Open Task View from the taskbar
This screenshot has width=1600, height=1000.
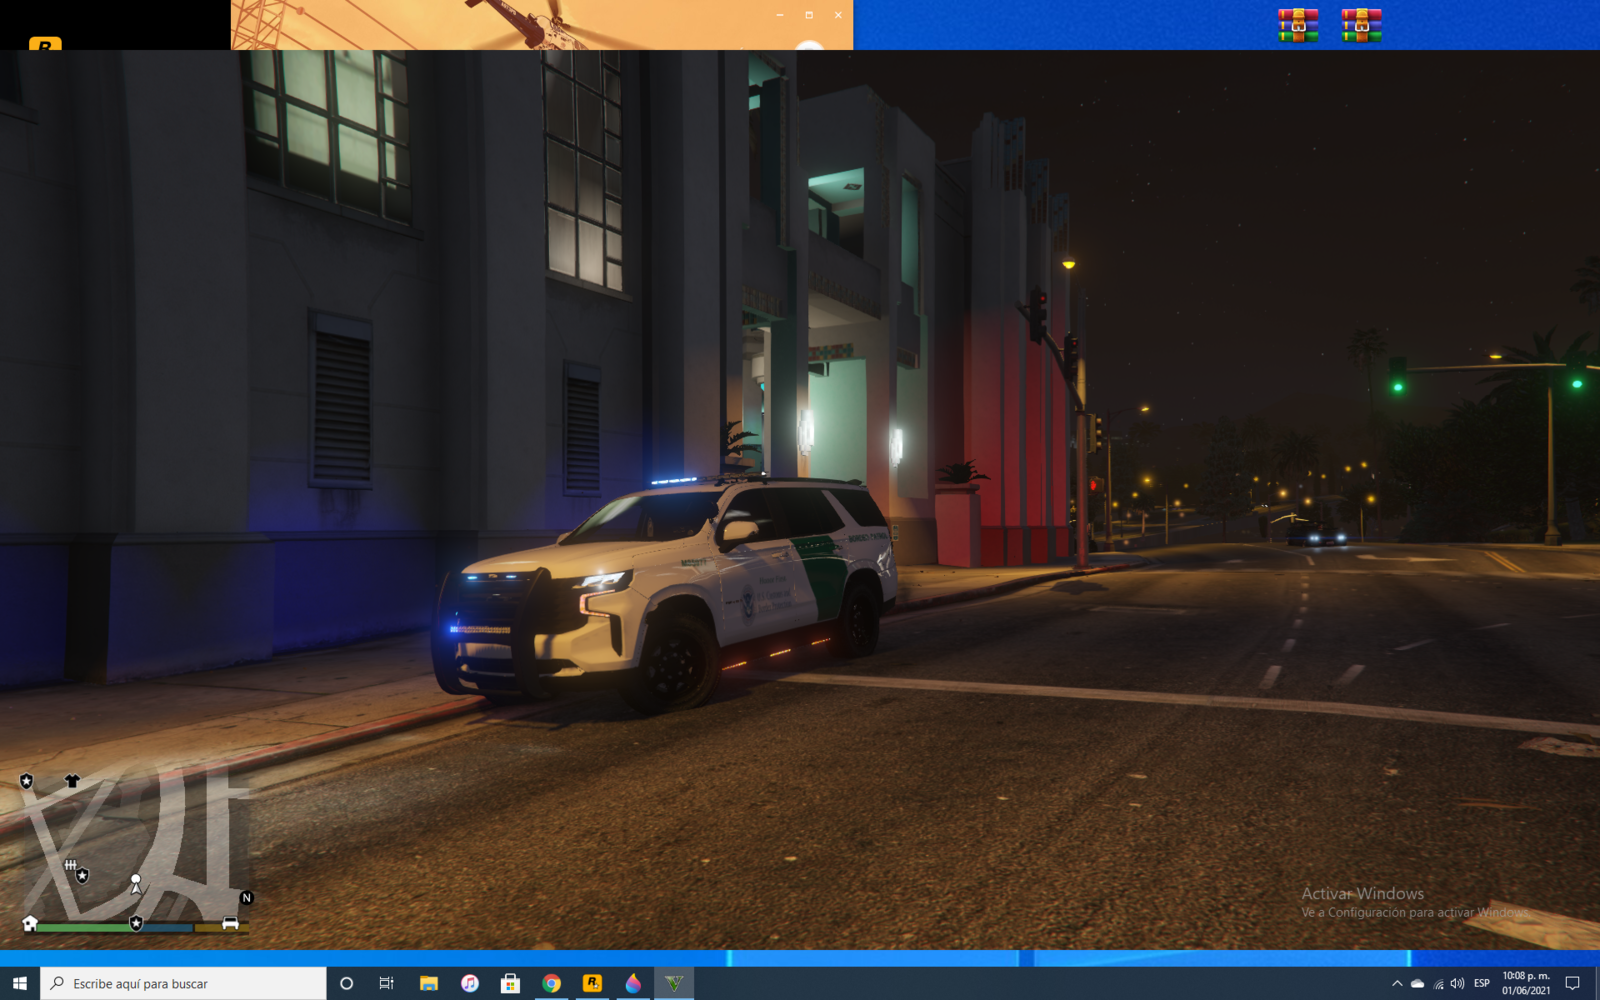coord(386,983)
